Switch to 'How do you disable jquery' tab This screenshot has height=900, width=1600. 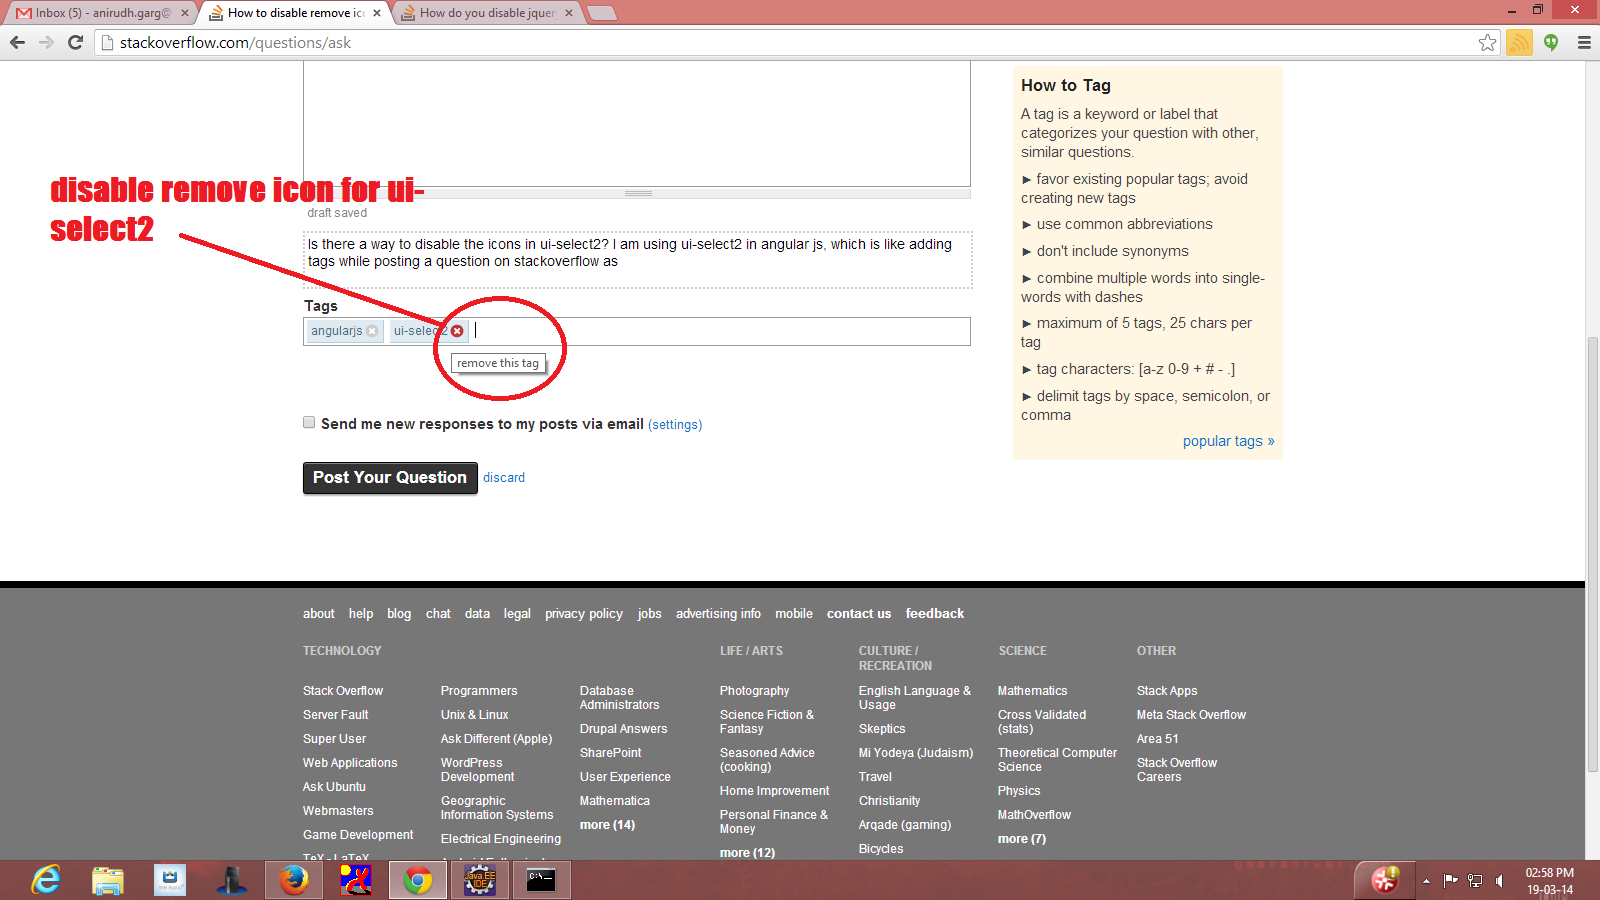click(x=487, y=13)
